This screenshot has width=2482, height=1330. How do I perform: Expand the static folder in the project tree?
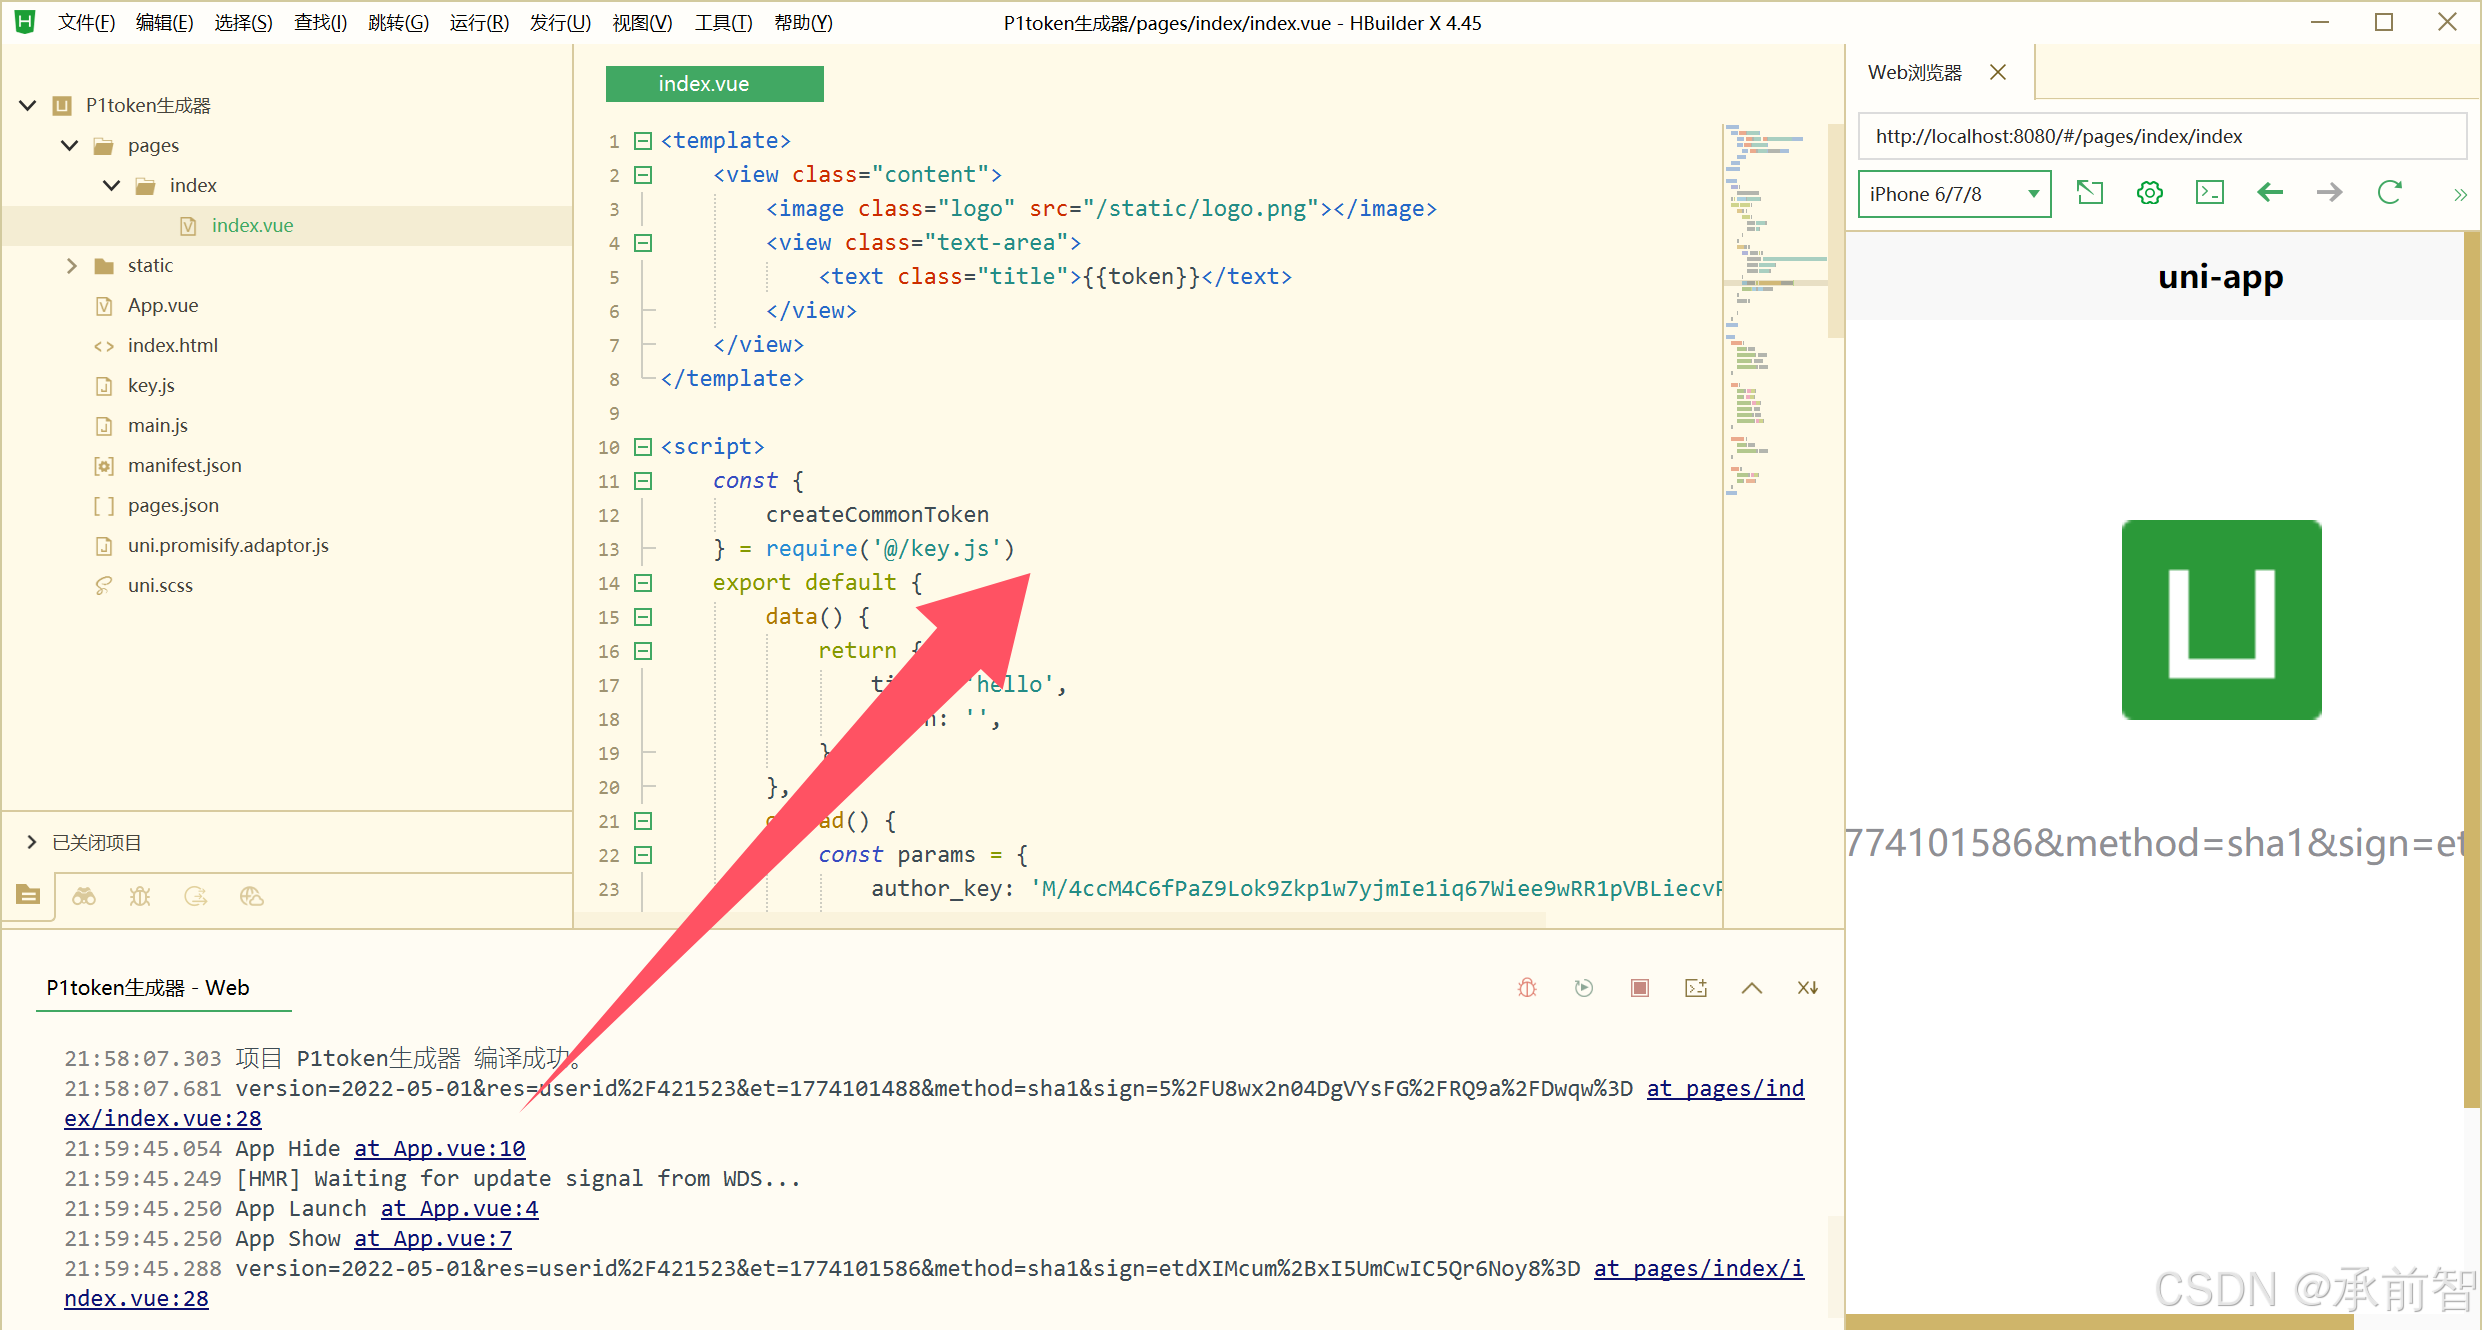coord(71,265)
